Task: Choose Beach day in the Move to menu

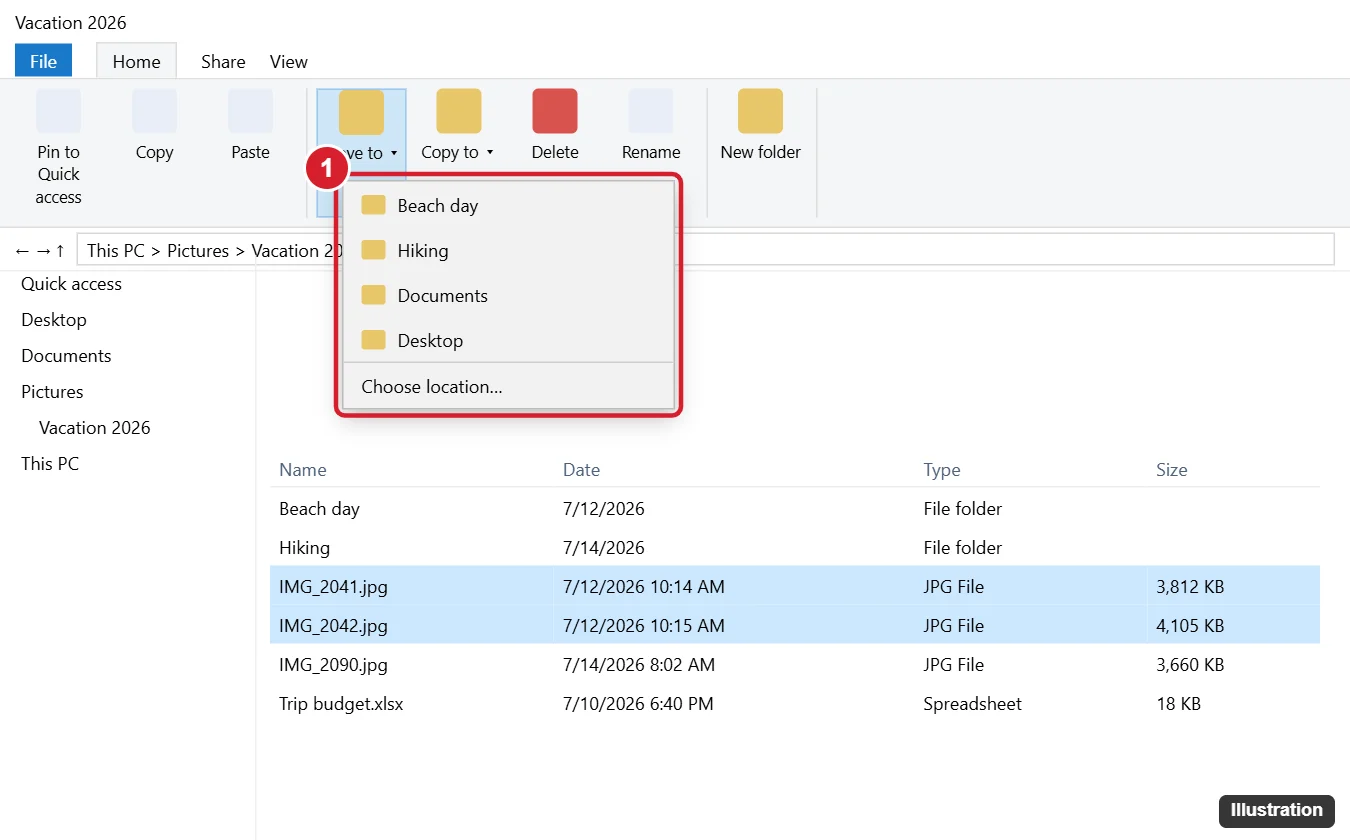Action: pyautogui.click(x=509, y=205)
